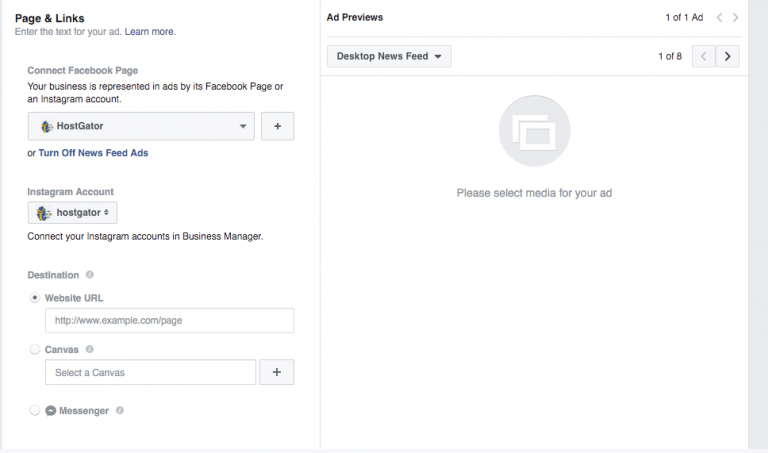The image size is (768, 453).
Task: Click the 'Page & Links' heading
Action: (49, 18)
